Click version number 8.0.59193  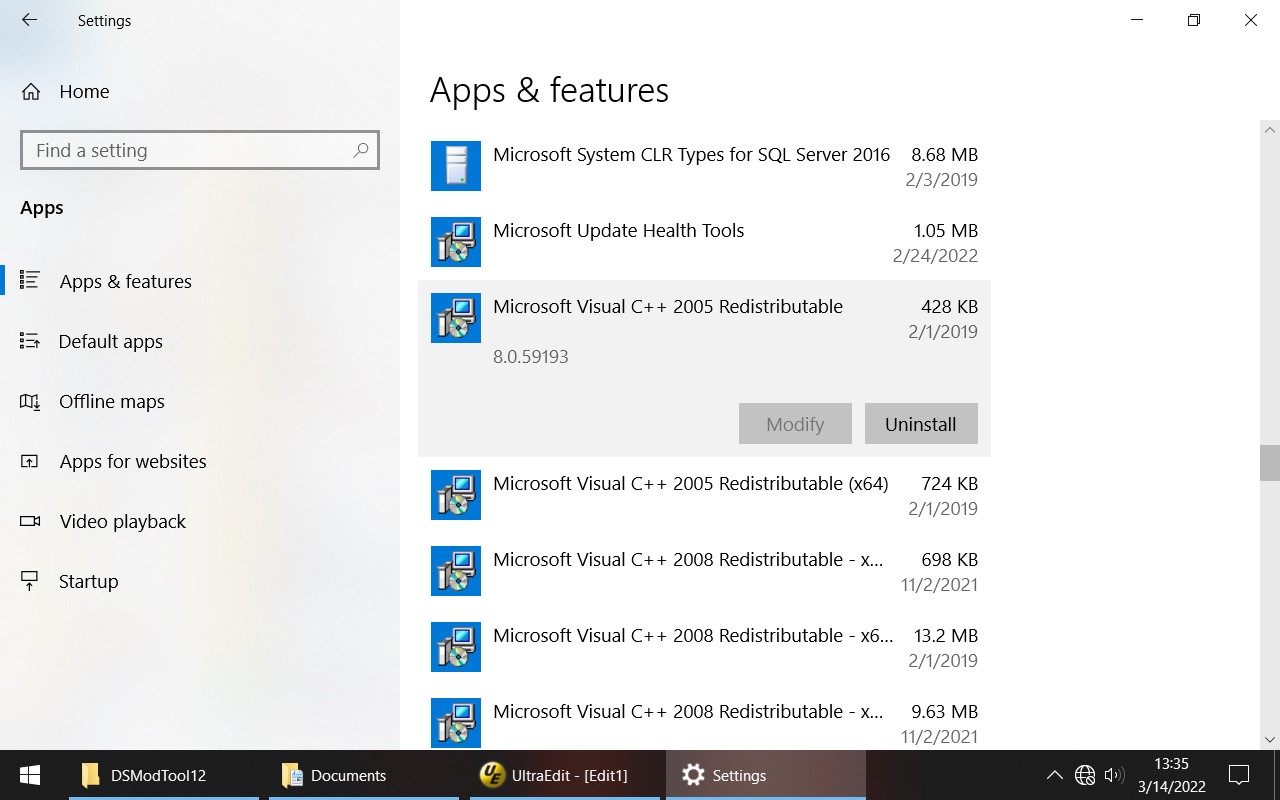(x=531, y=357)
